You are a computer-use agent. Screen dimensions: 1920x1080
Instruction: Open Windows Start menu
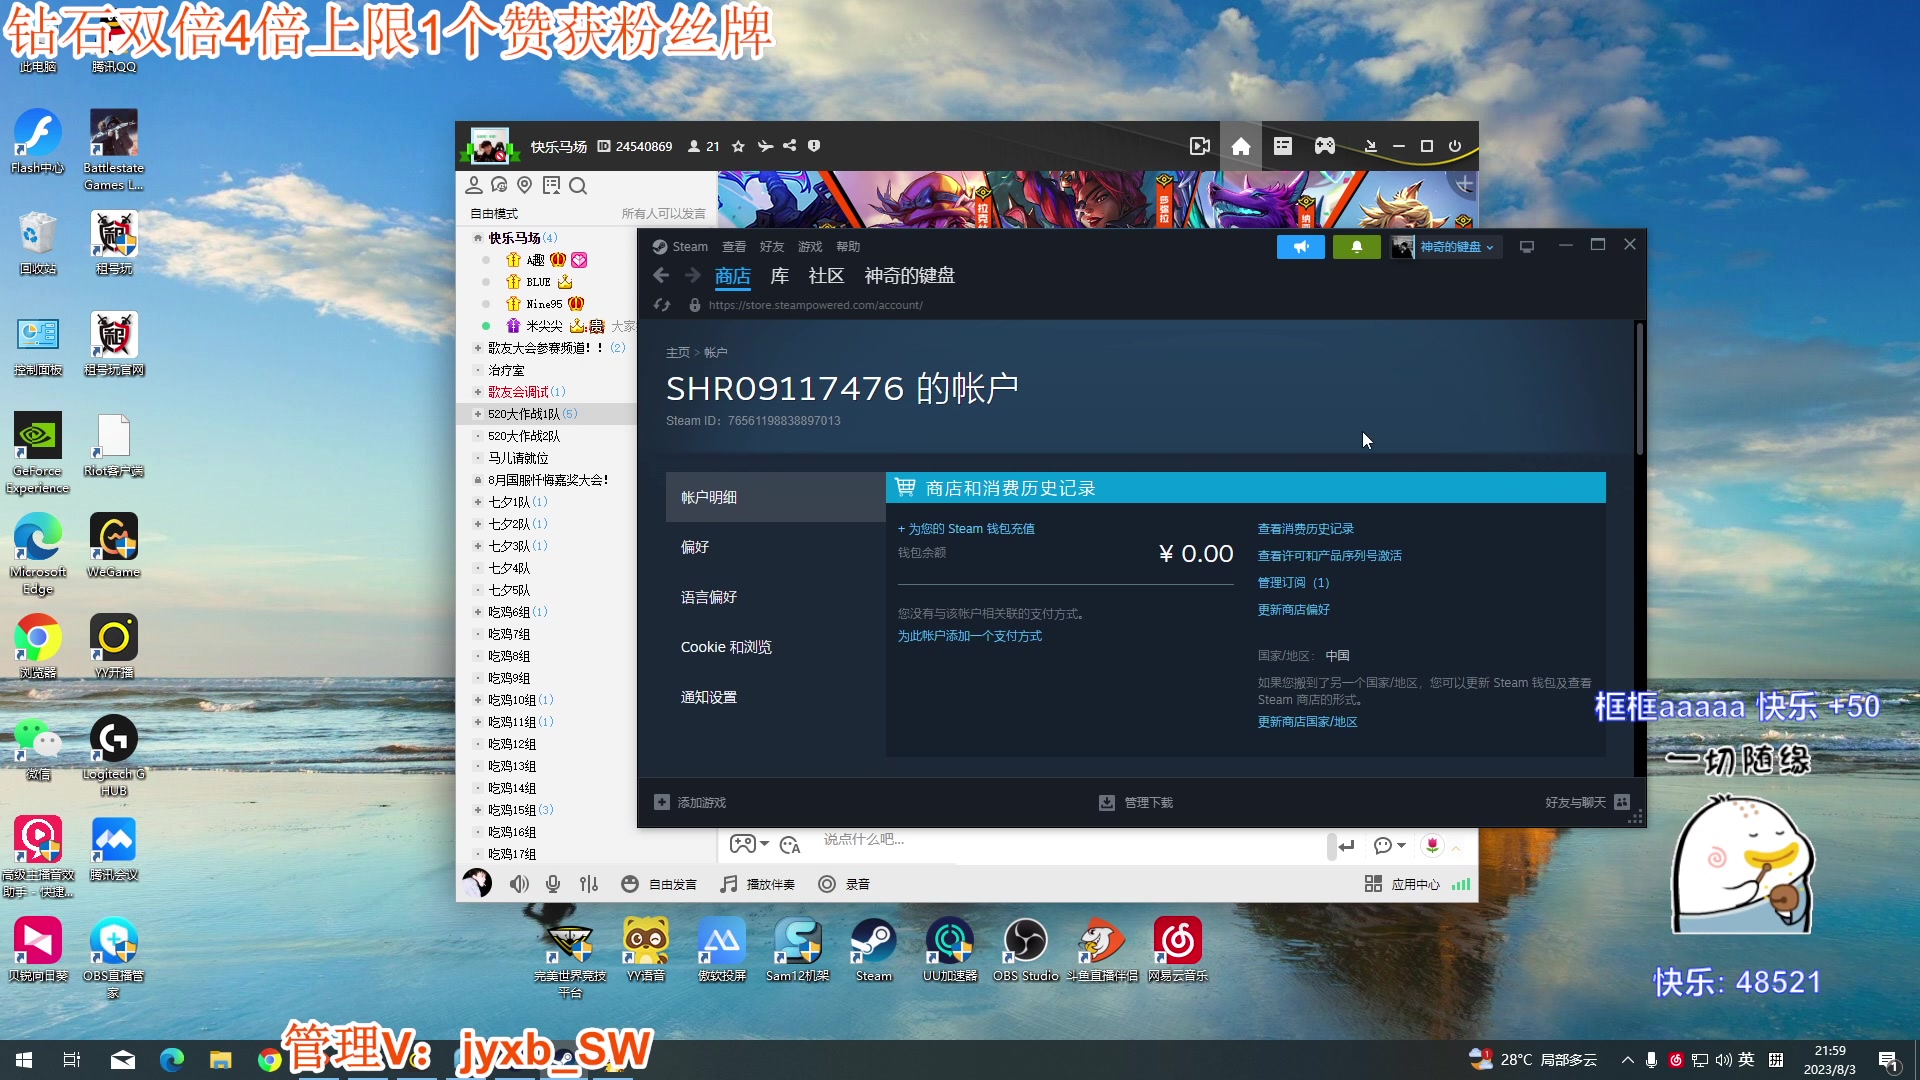coord(24,1060)
